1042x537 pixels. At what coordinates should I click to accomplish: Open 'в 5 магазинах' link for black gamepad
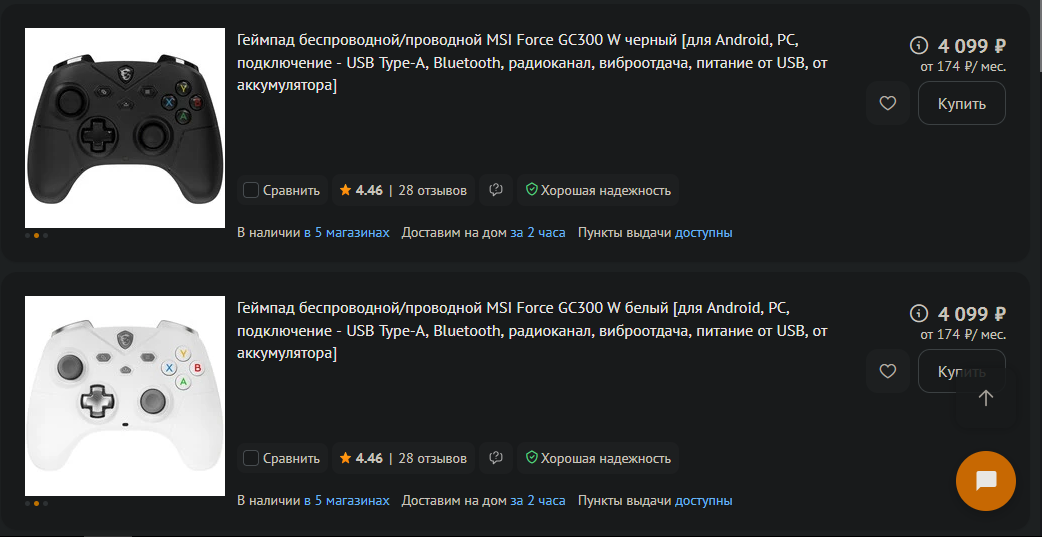[347, 232]
